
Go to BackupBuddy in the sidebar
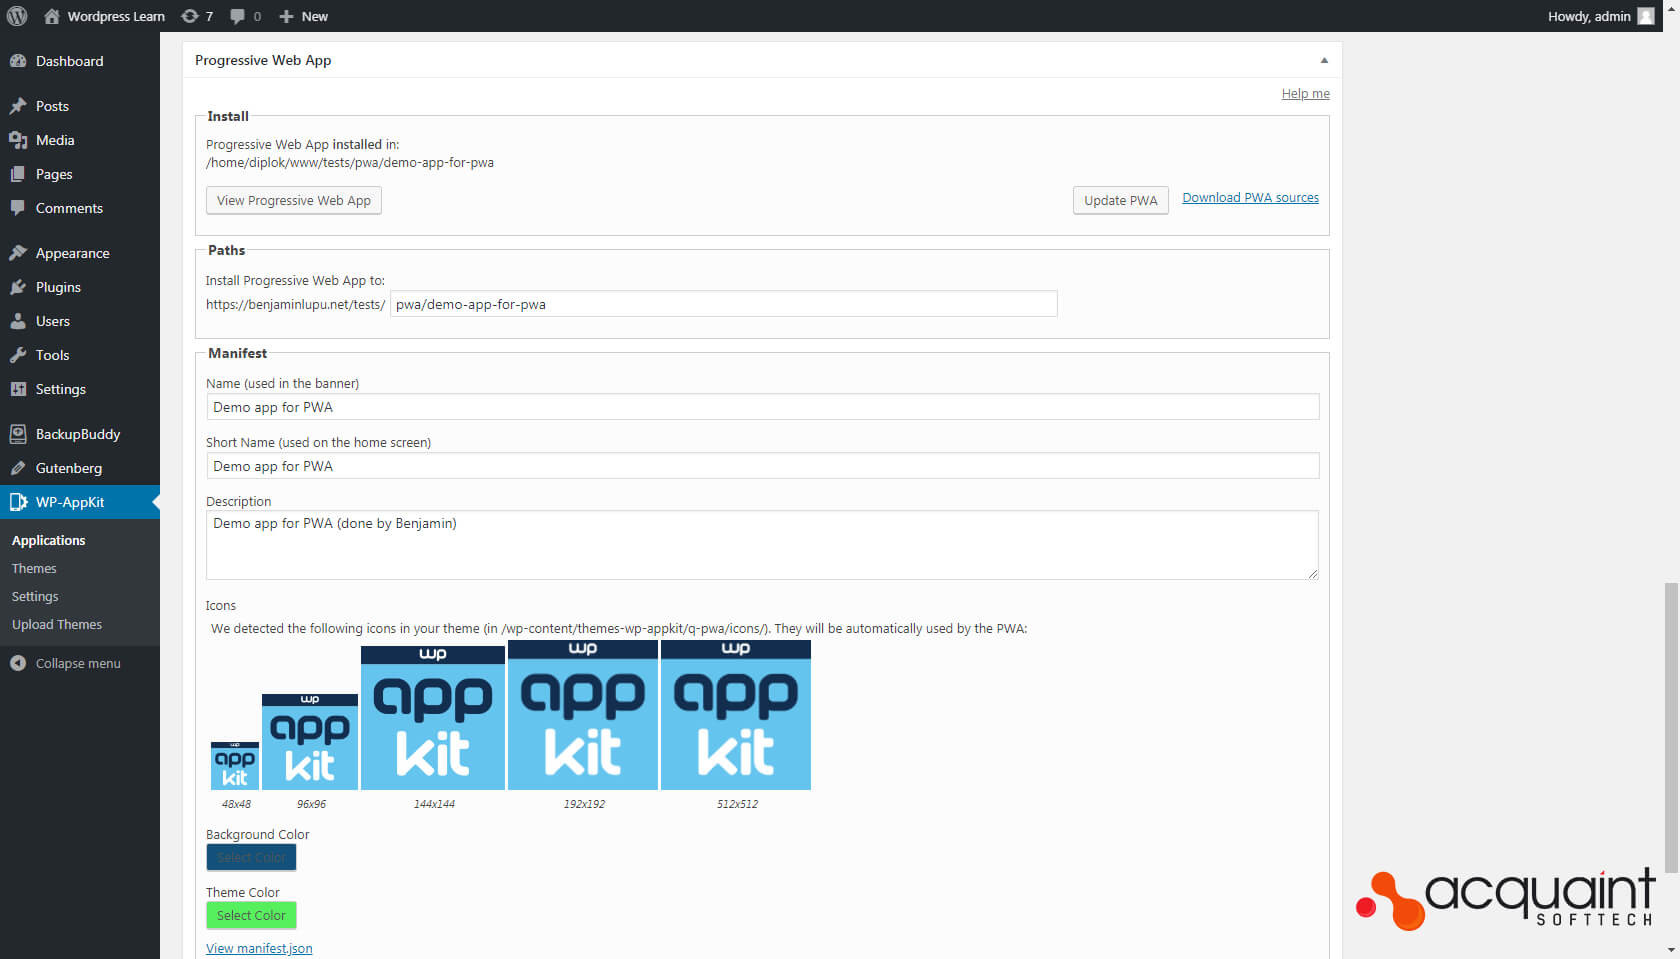77,434
